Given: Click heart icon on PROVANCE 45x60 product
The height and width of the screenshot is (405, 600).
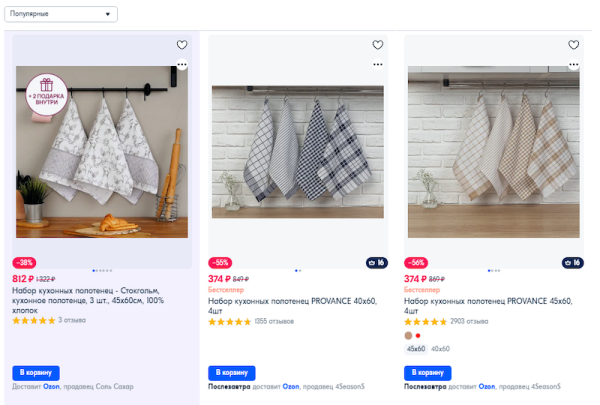Looking at the screenshot, I should [x=573, y=45].
